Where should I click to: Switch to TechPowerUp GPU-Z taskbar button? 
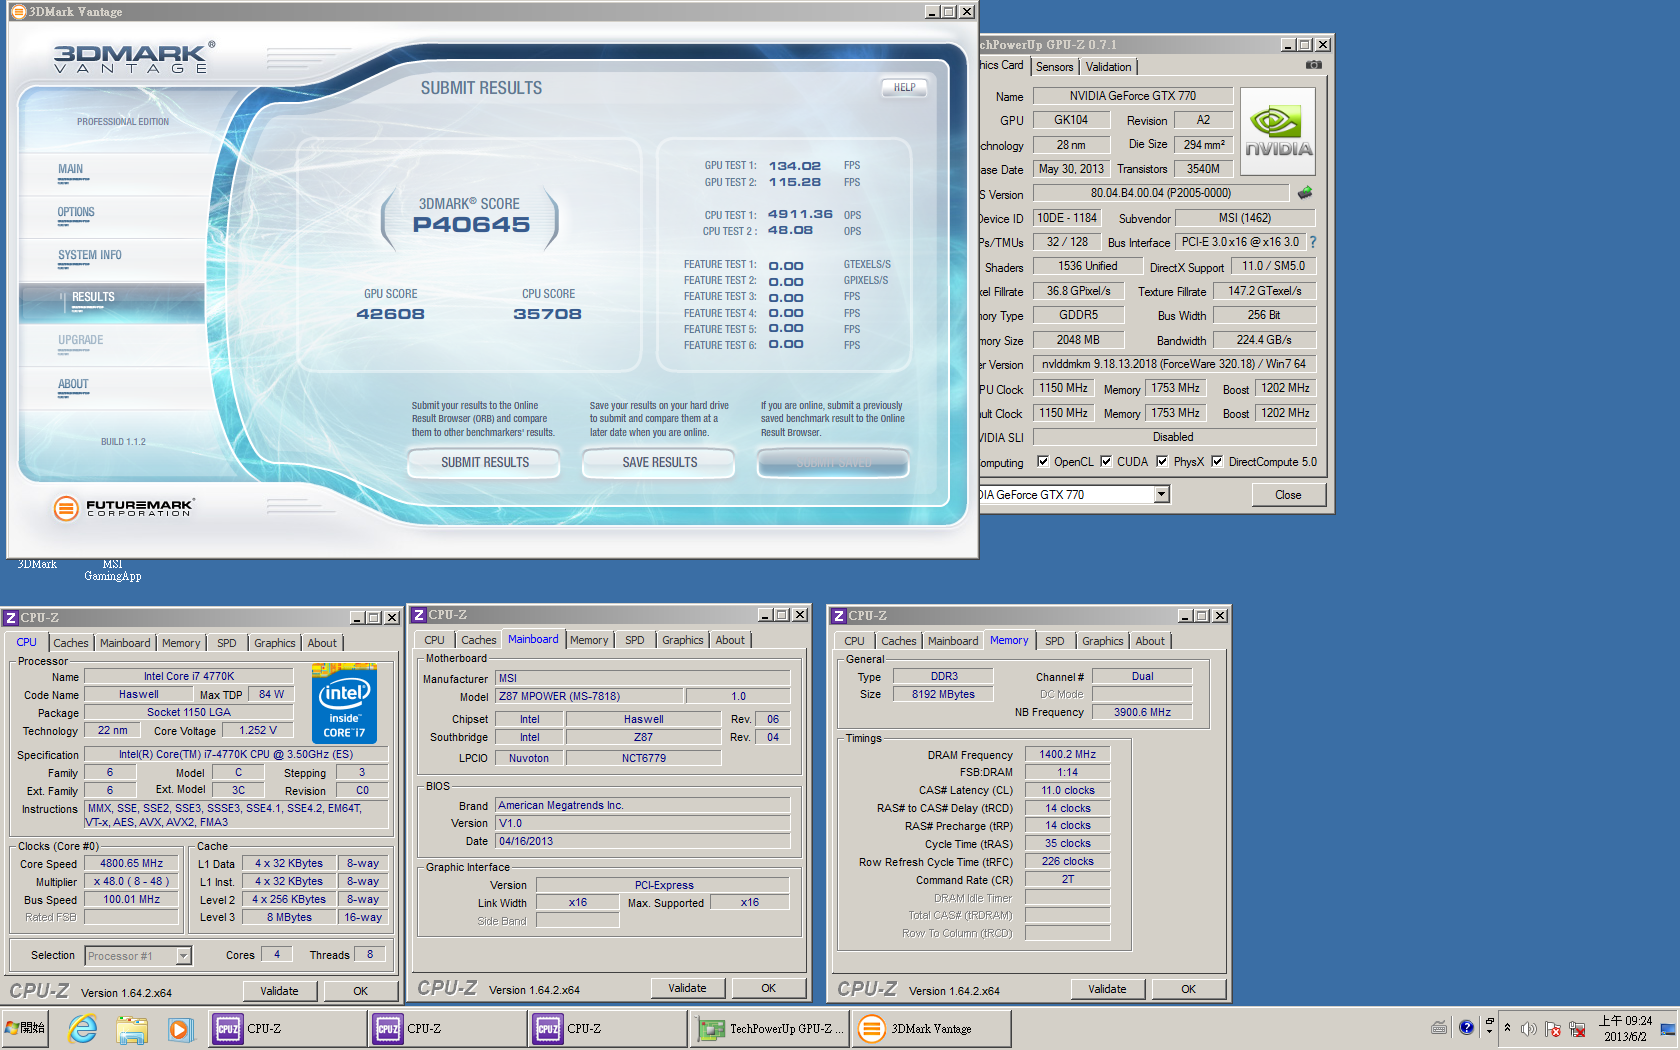[769, 1028]
